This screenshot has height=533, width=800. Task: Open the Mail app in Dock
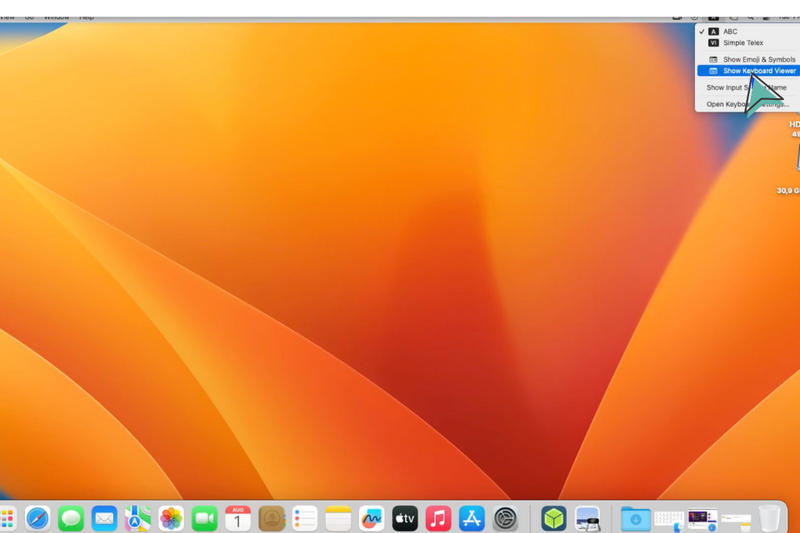(x=104, y=519)
